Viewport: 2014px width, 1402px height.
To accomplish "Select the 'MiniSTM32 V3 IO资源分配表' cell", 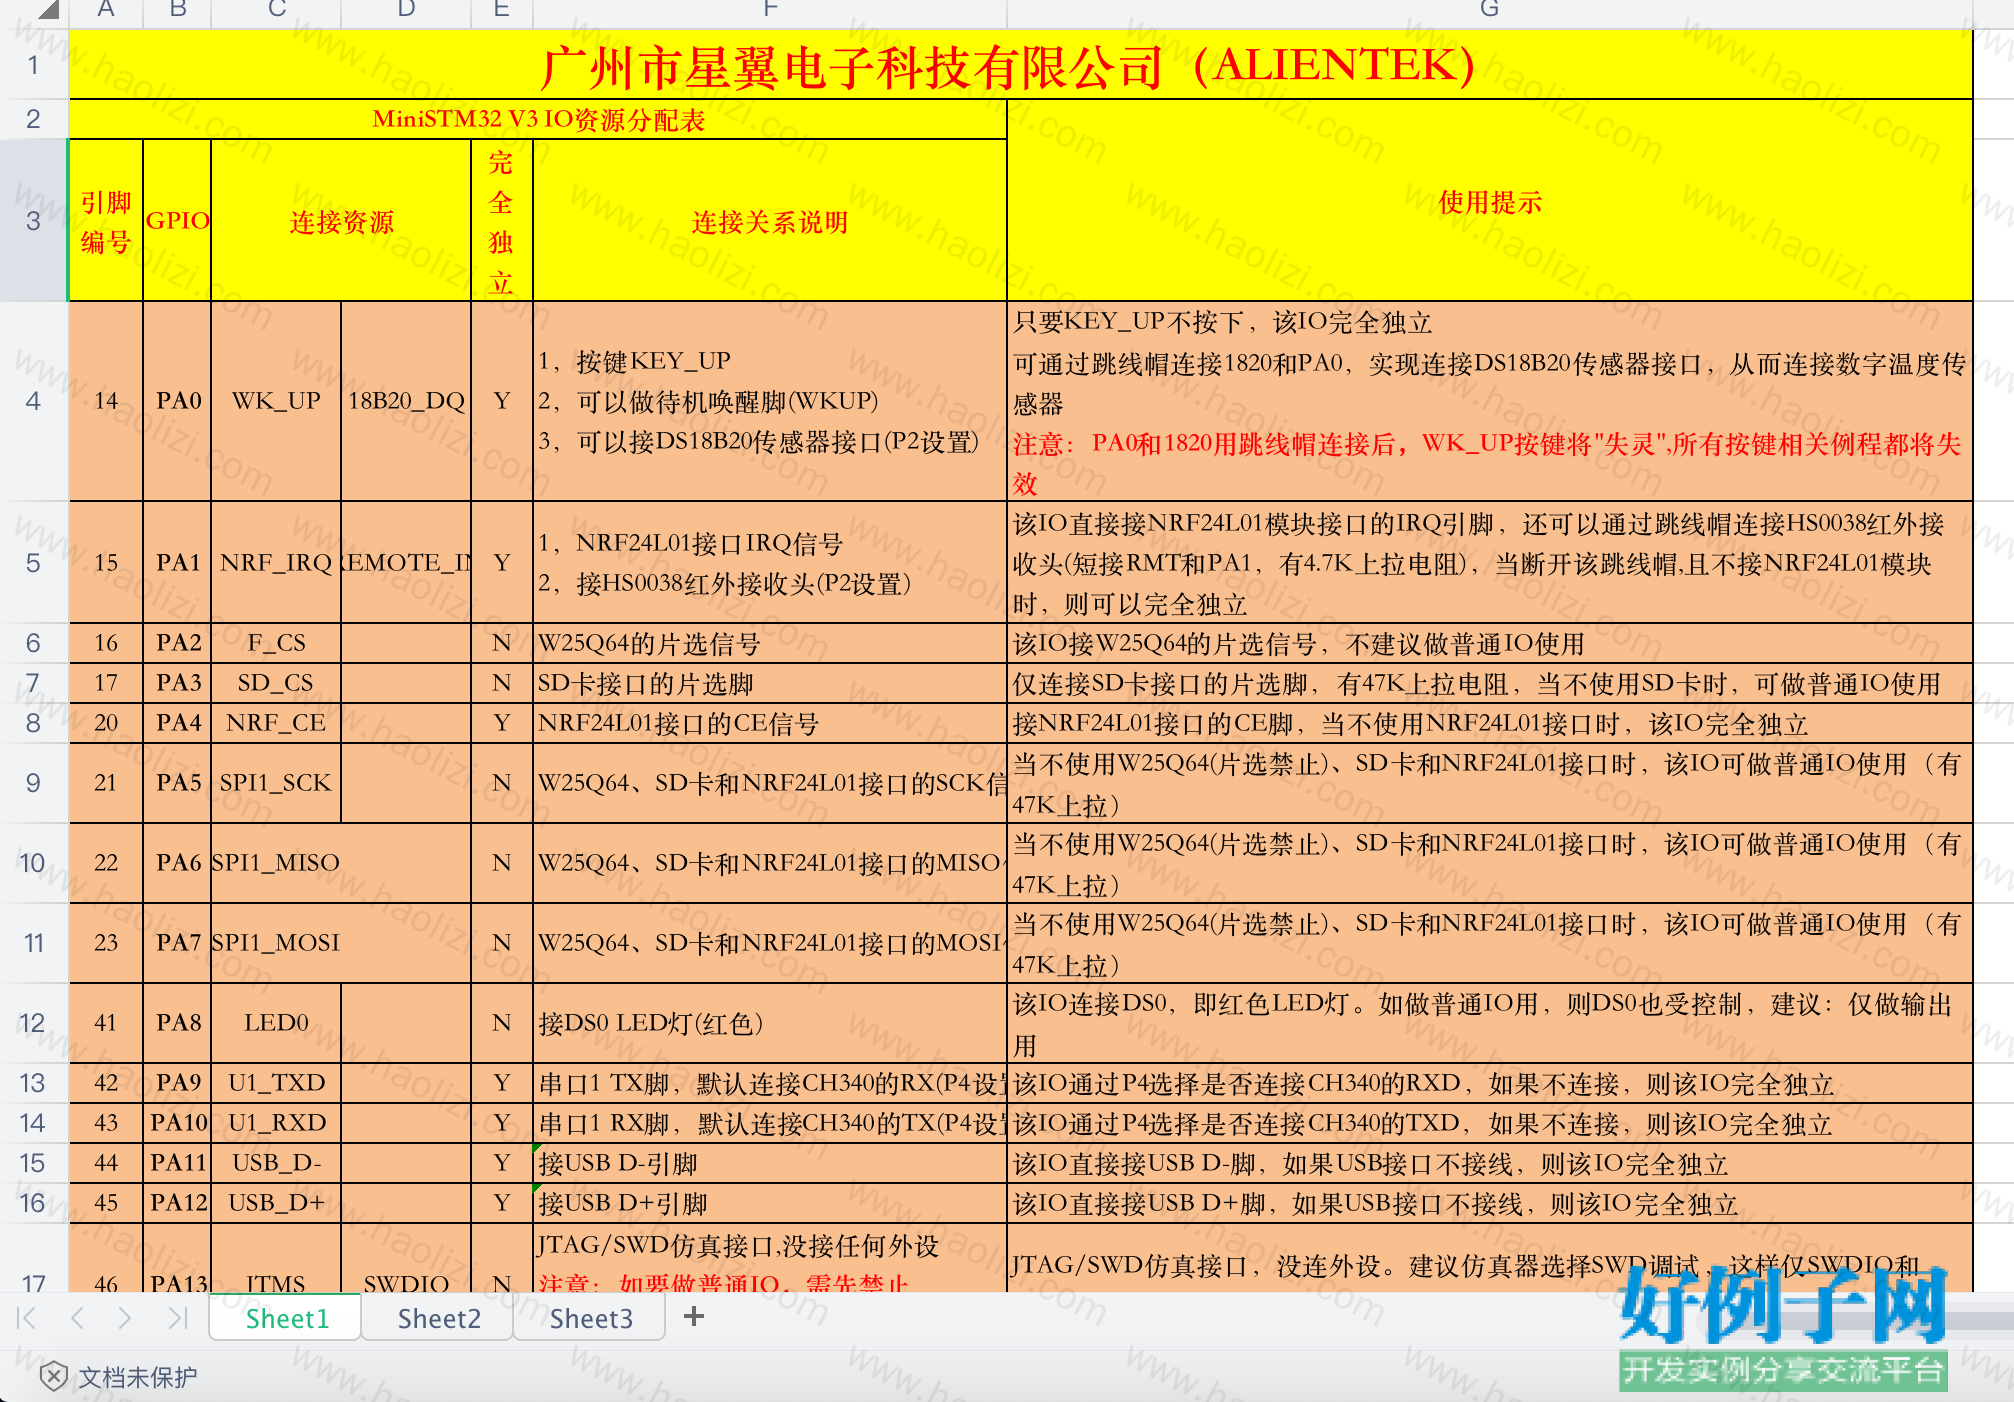I will coord(538,119).
